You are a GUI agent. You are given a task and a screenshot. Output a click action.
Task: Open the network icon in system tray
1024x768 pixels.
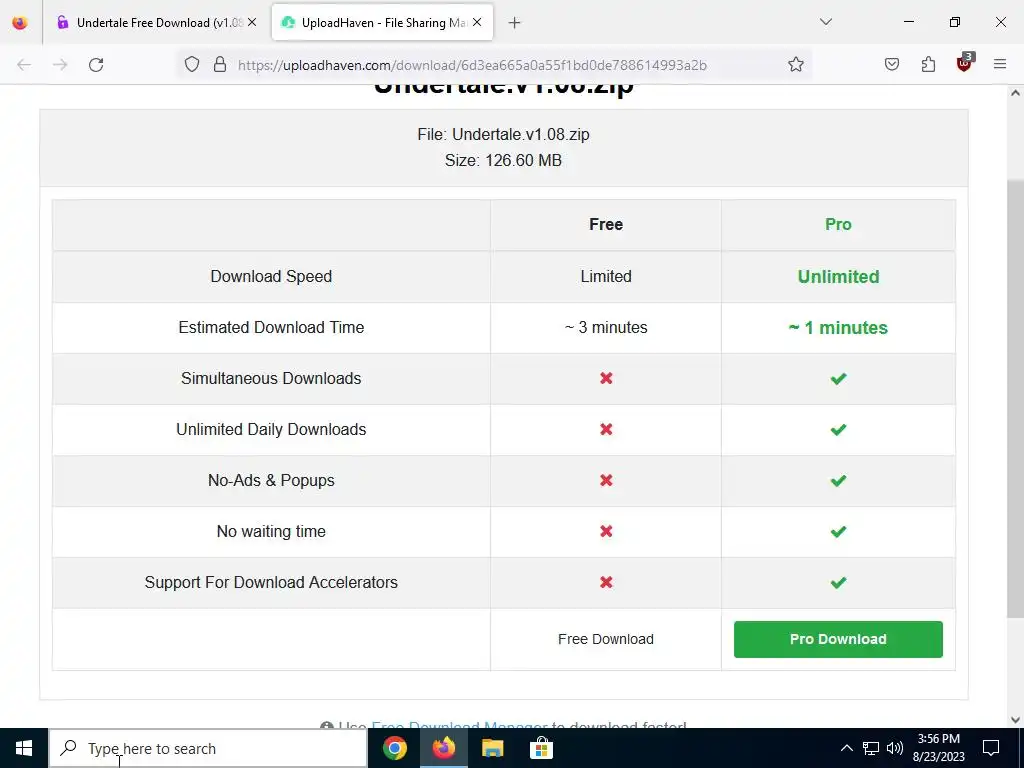tap(871, 748)
